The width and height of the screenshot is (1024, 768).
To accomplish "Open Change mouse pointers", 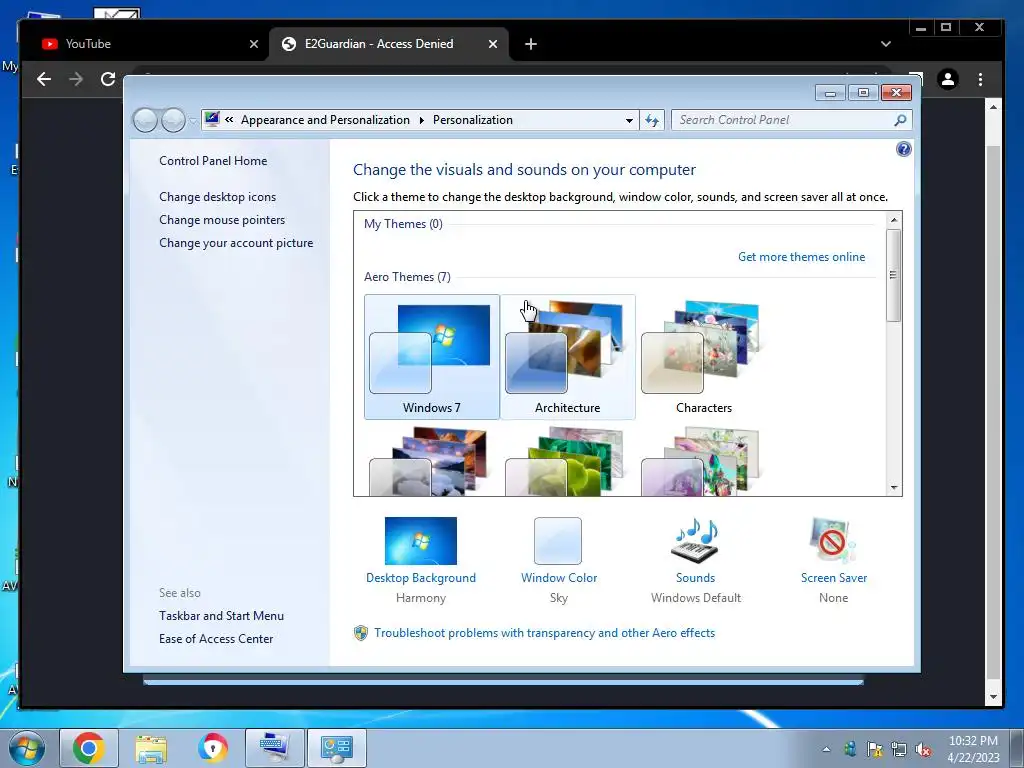I will click(x=222, y=219).
